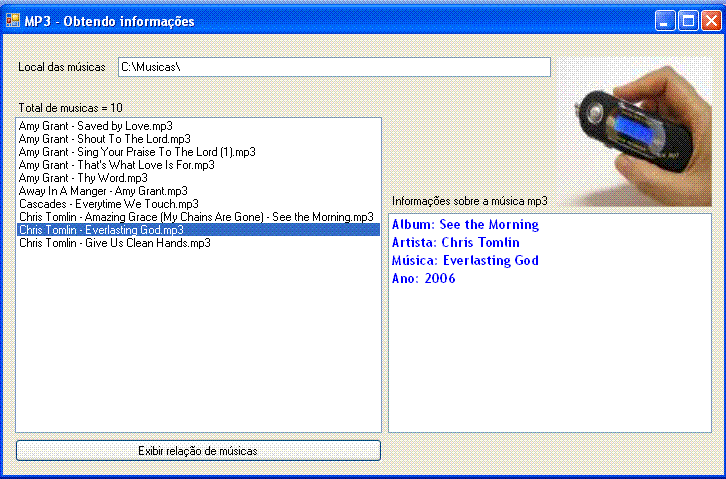
Task: Click the Local das músicas label
Action: (x=62, y=67)
